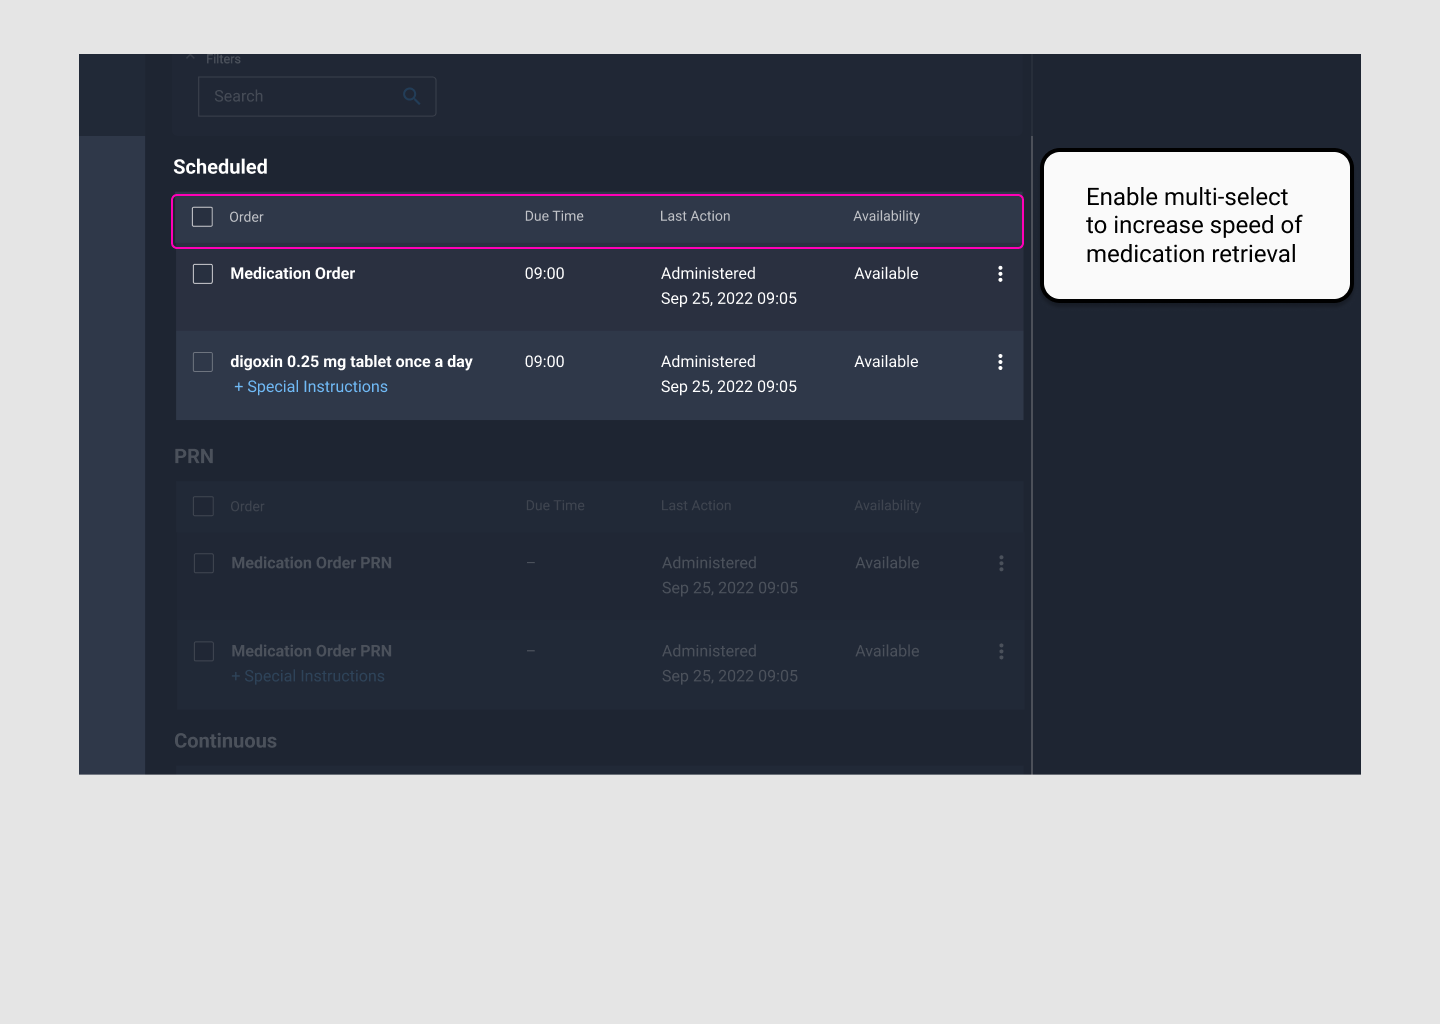This screenshot has width=1440, height=1024.
Task: Click the Scheduled section heading
Action: (220, 167)
